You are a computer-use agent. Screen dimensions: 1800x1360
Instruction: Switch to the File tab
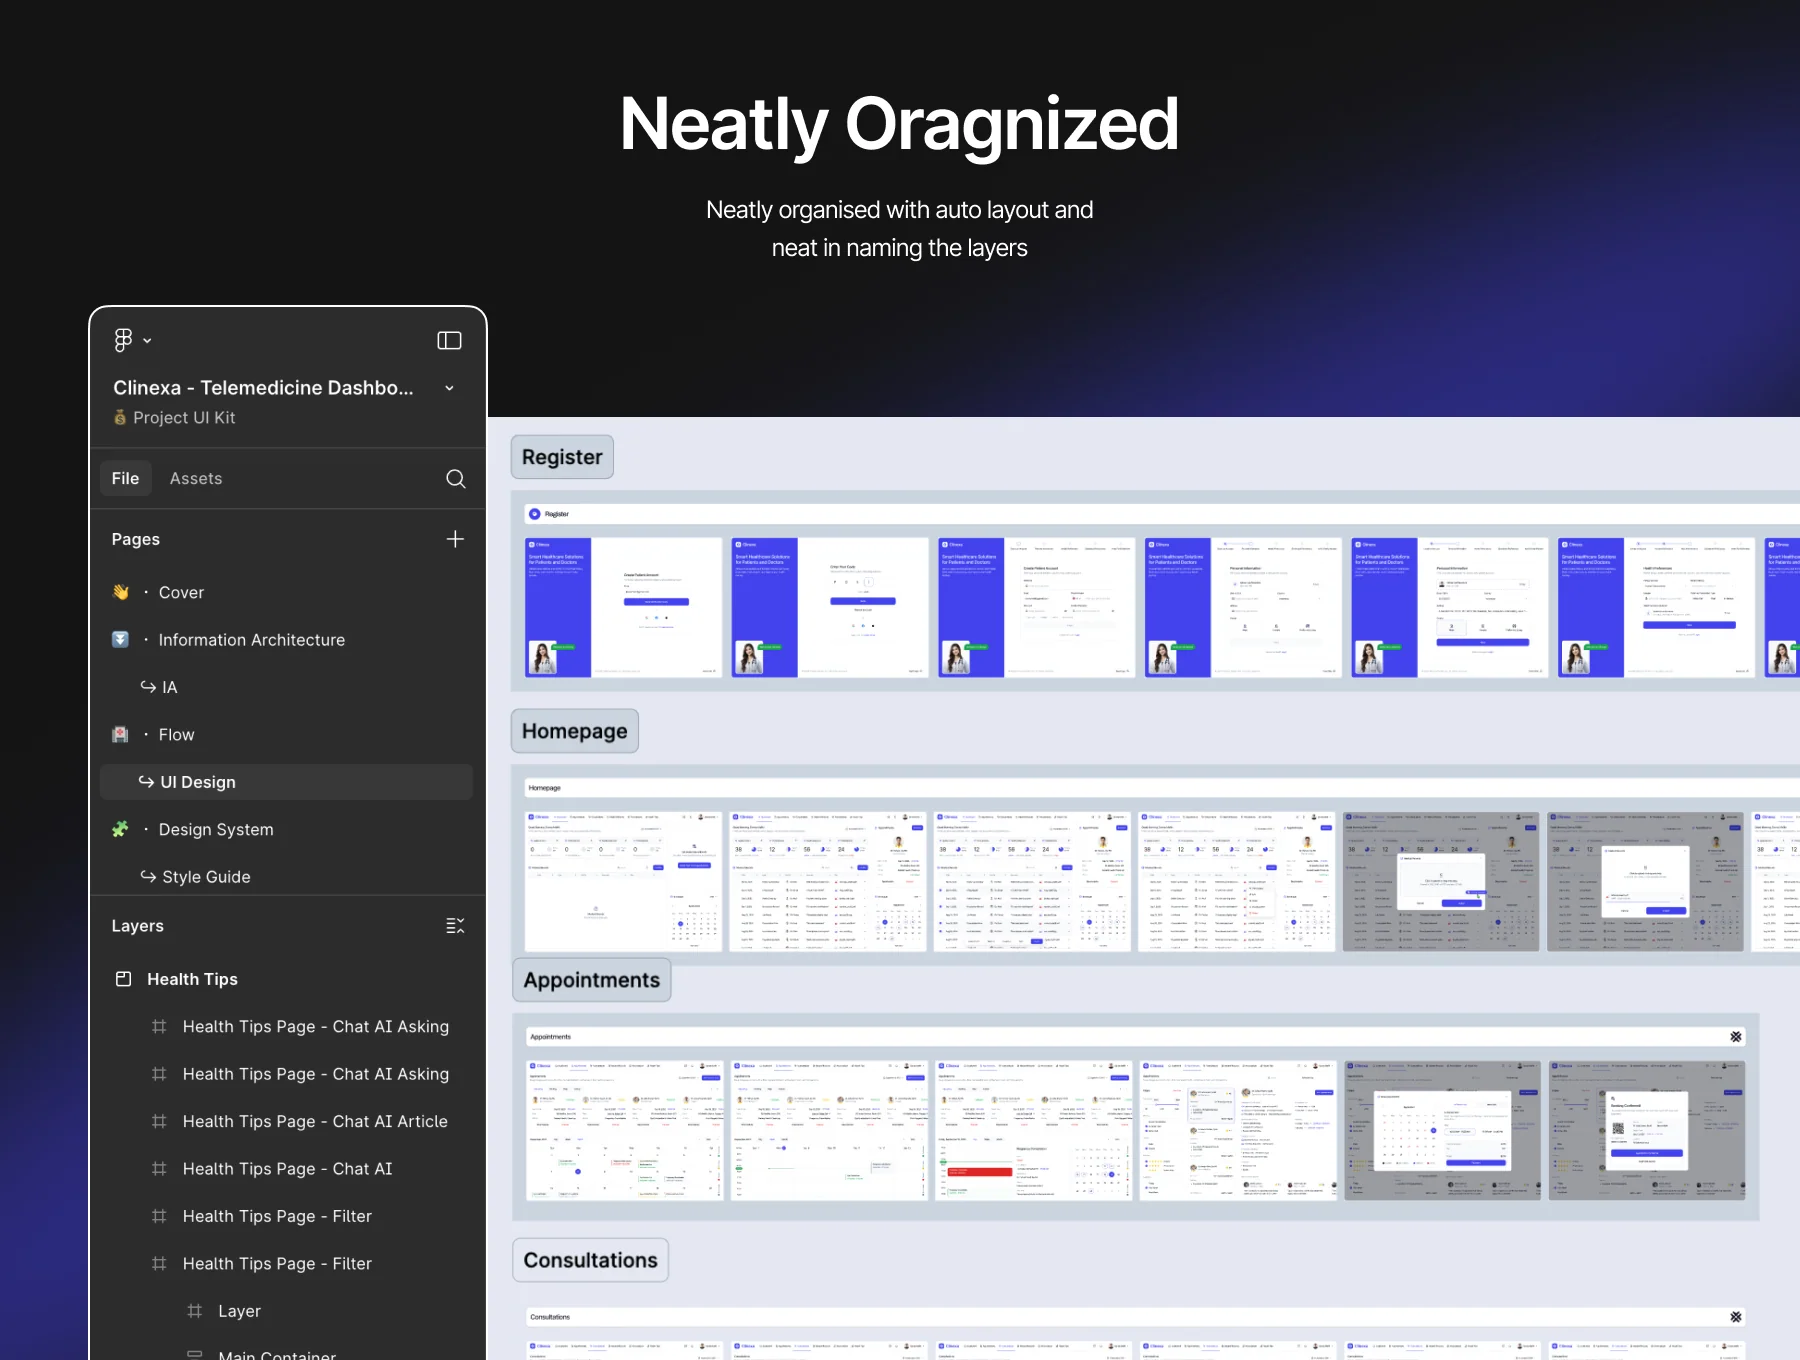126,479
